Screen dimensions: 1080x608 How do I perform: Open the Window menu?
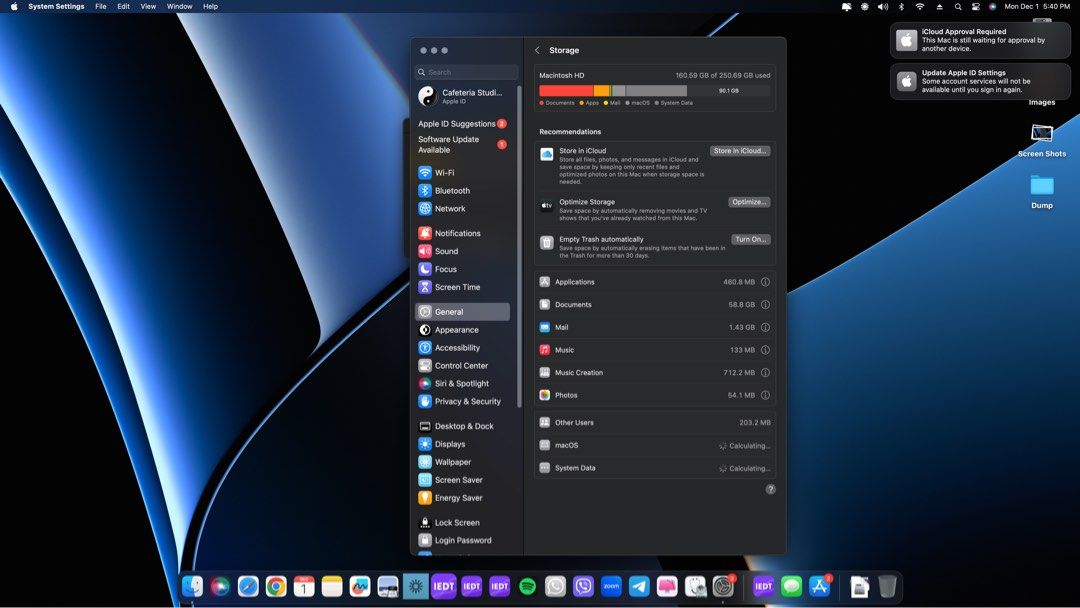179,6
